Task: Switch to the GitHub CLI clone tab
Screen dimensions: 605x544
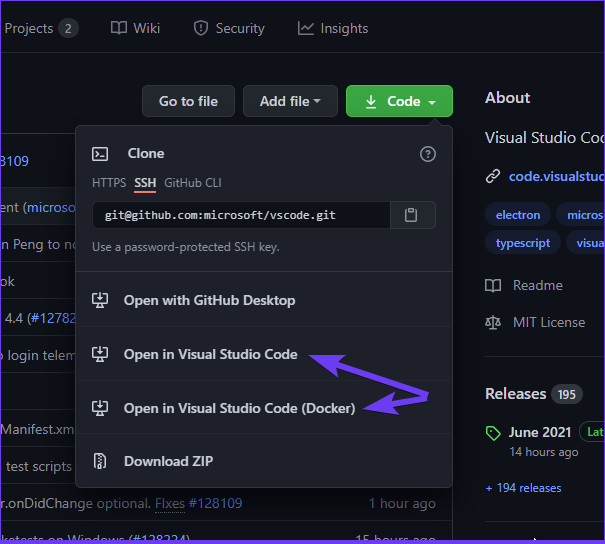Action: click(x=193, y=182)
